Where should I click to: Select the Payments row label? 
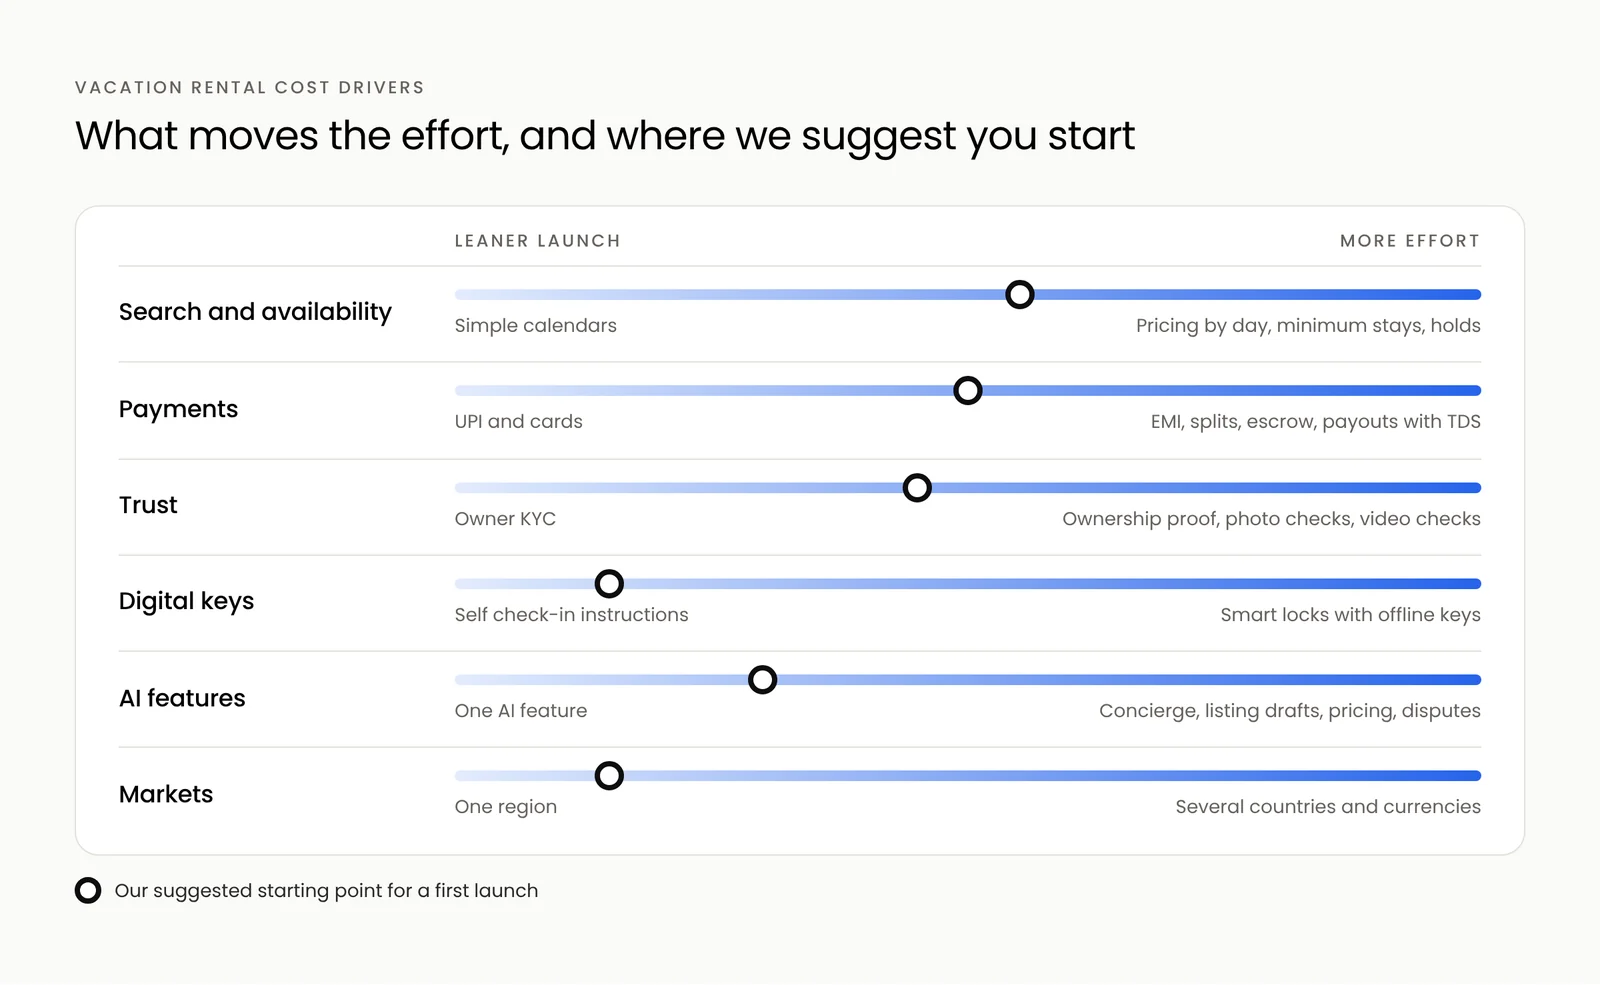pos(178,409)
